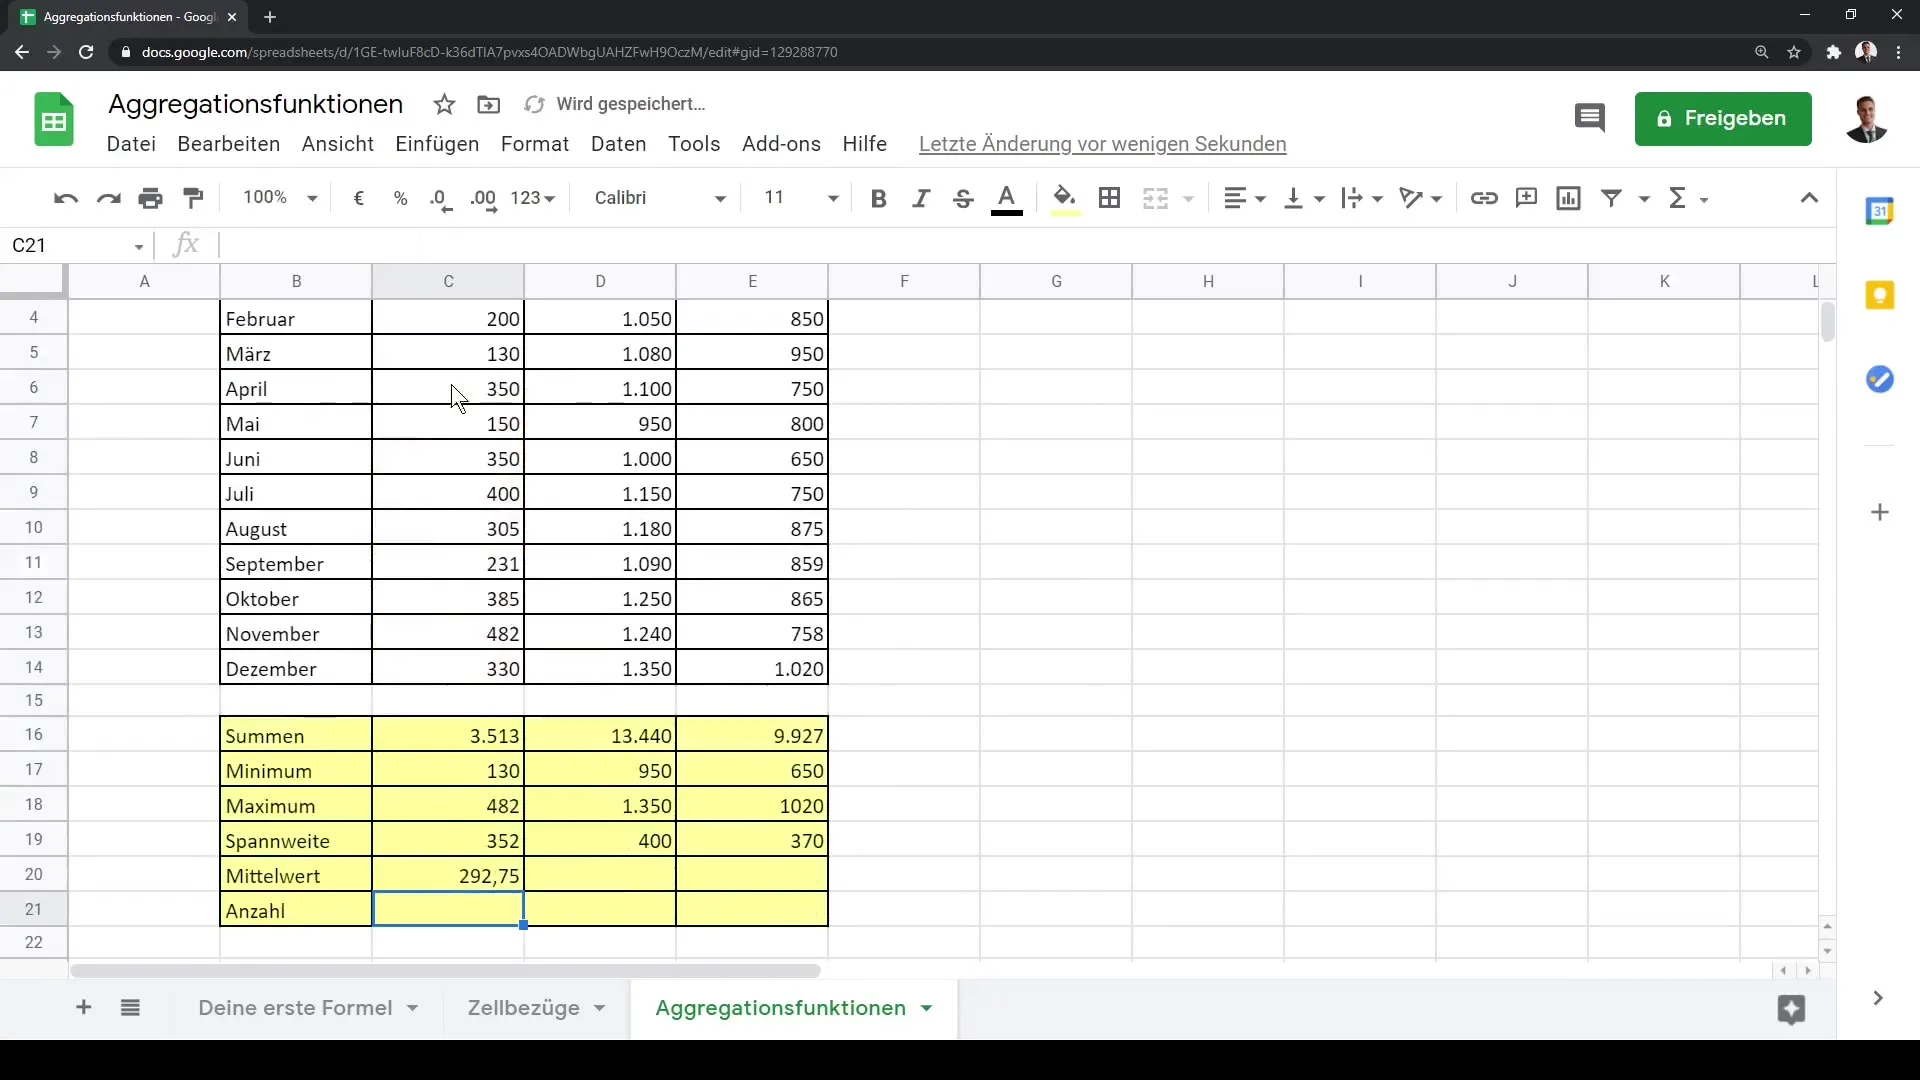This screenshot has width=1920, height=1080.
Task: Open text wrapping dropdown
Action: click(x=1362, y=198)
